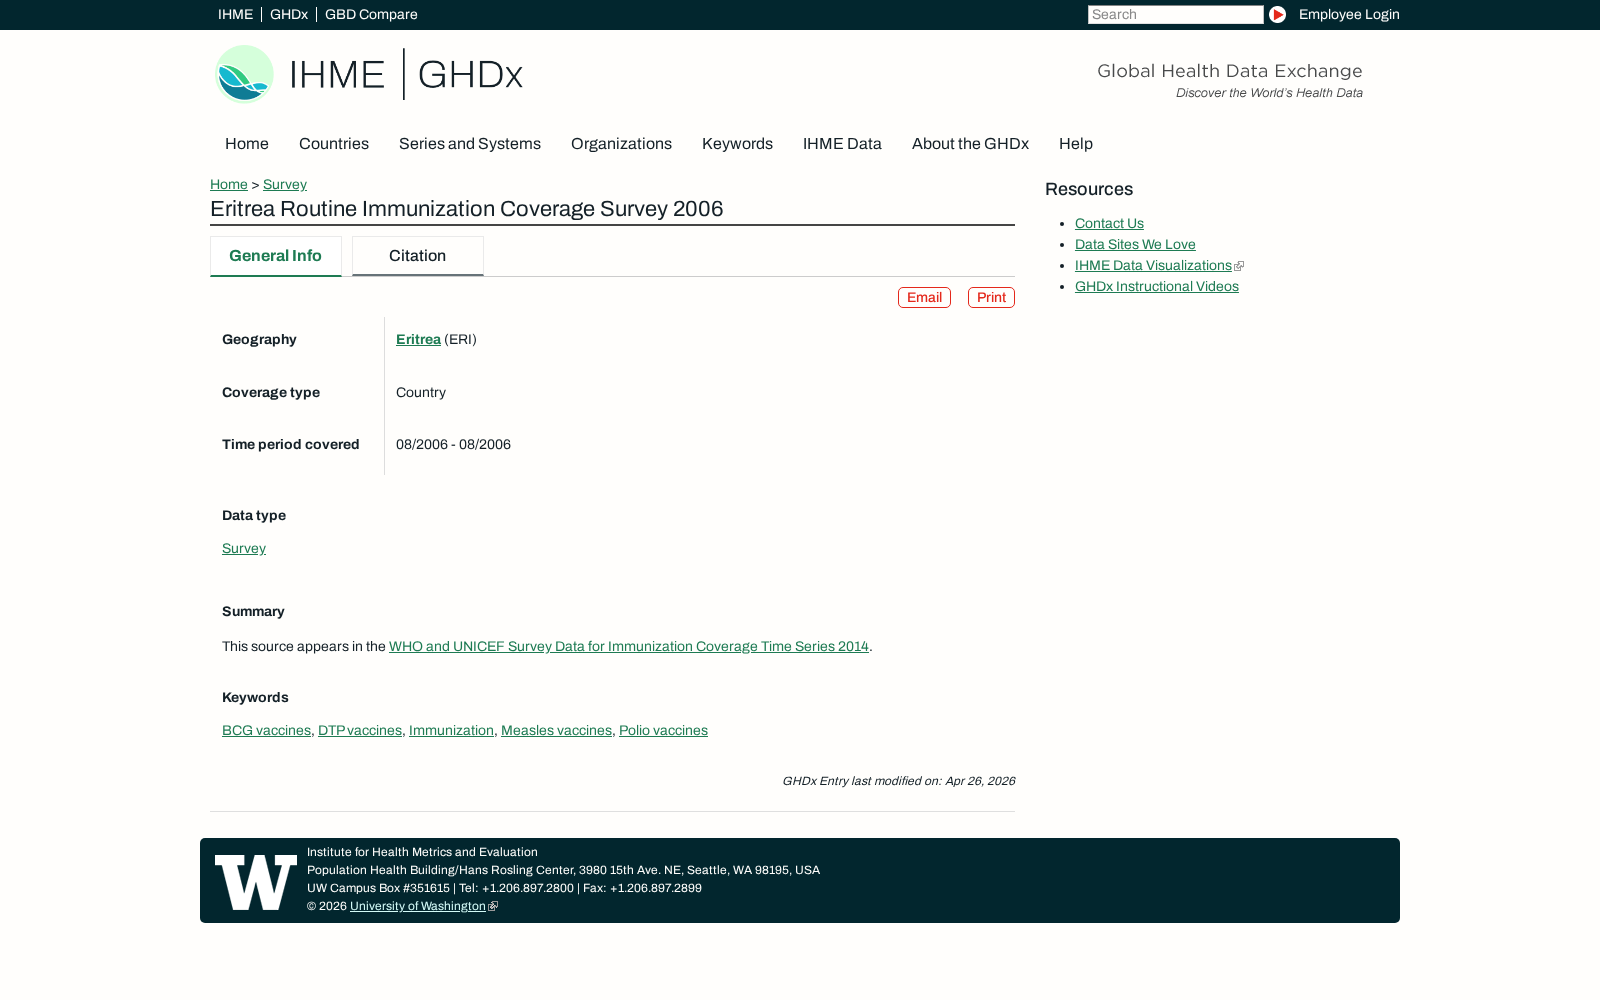Open the Keywords menu item

[x=737, y=144]
